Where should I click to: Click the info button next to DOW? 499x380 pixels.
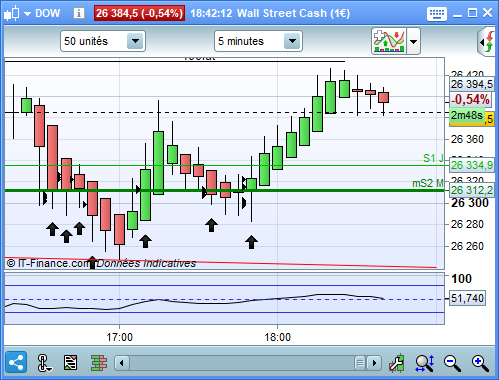point(79,13)
